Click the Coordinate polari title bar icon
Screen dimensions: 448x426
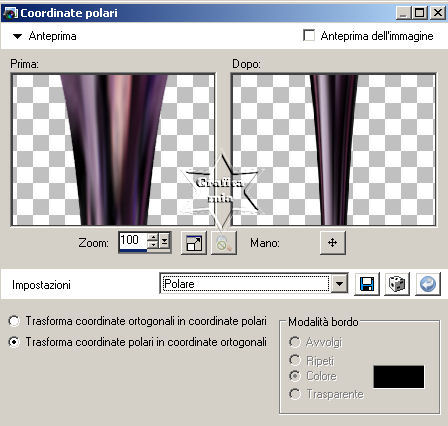10,13
